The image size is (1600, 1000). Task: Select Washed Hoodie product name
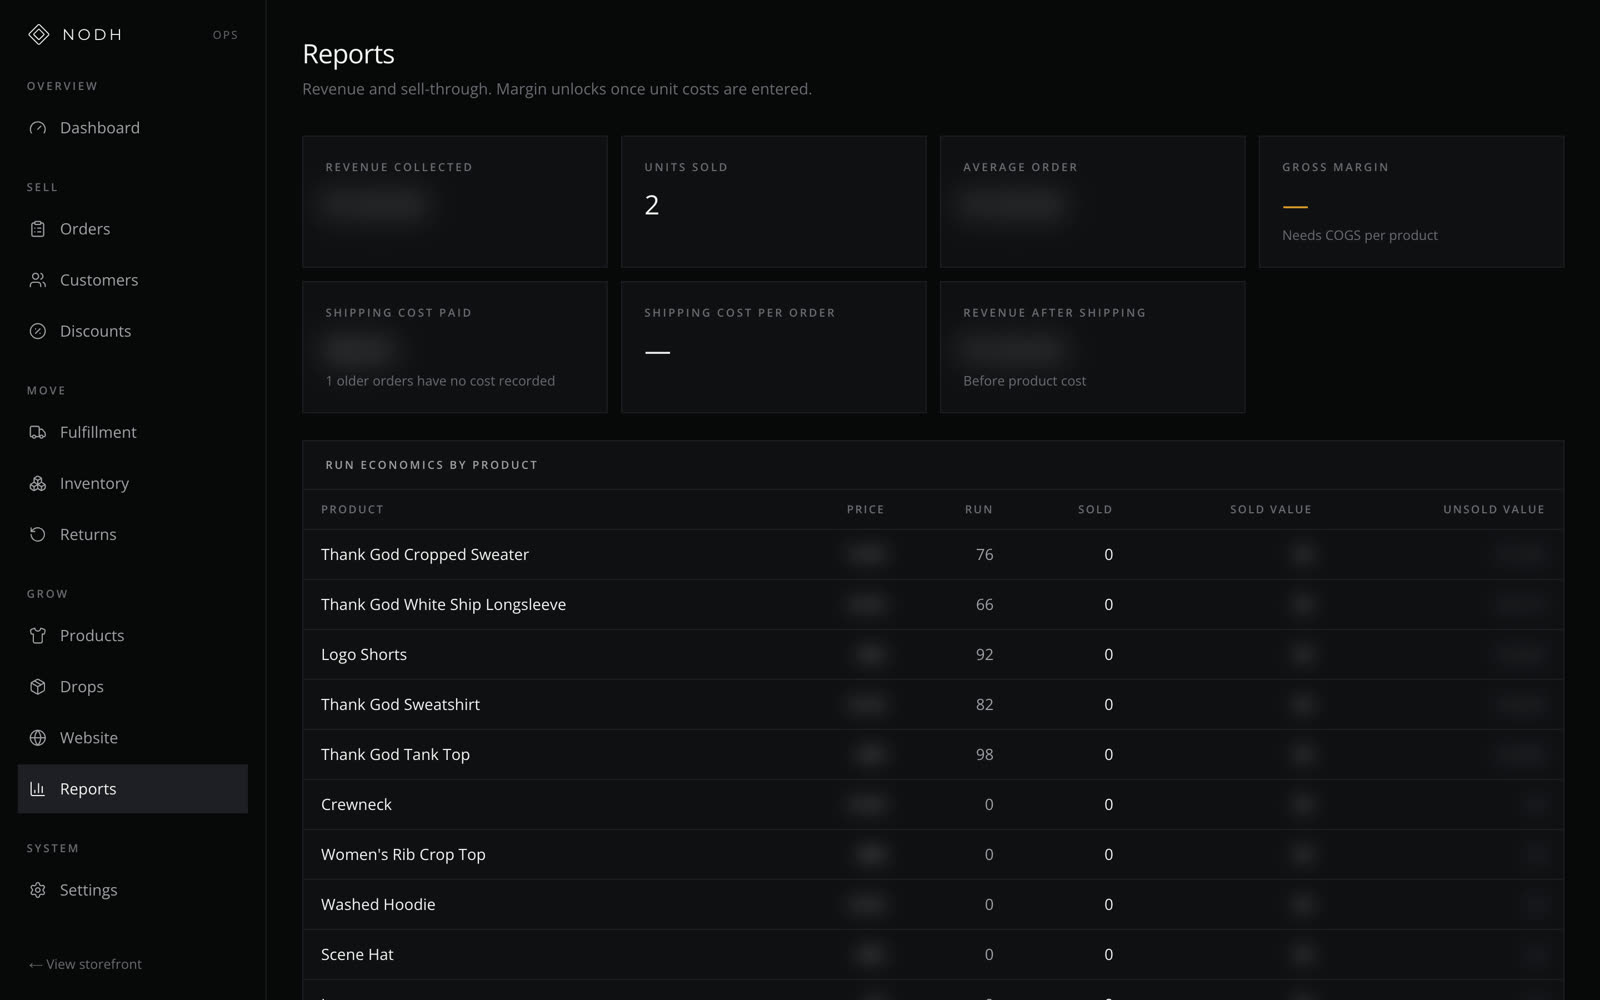coord(378,904)
